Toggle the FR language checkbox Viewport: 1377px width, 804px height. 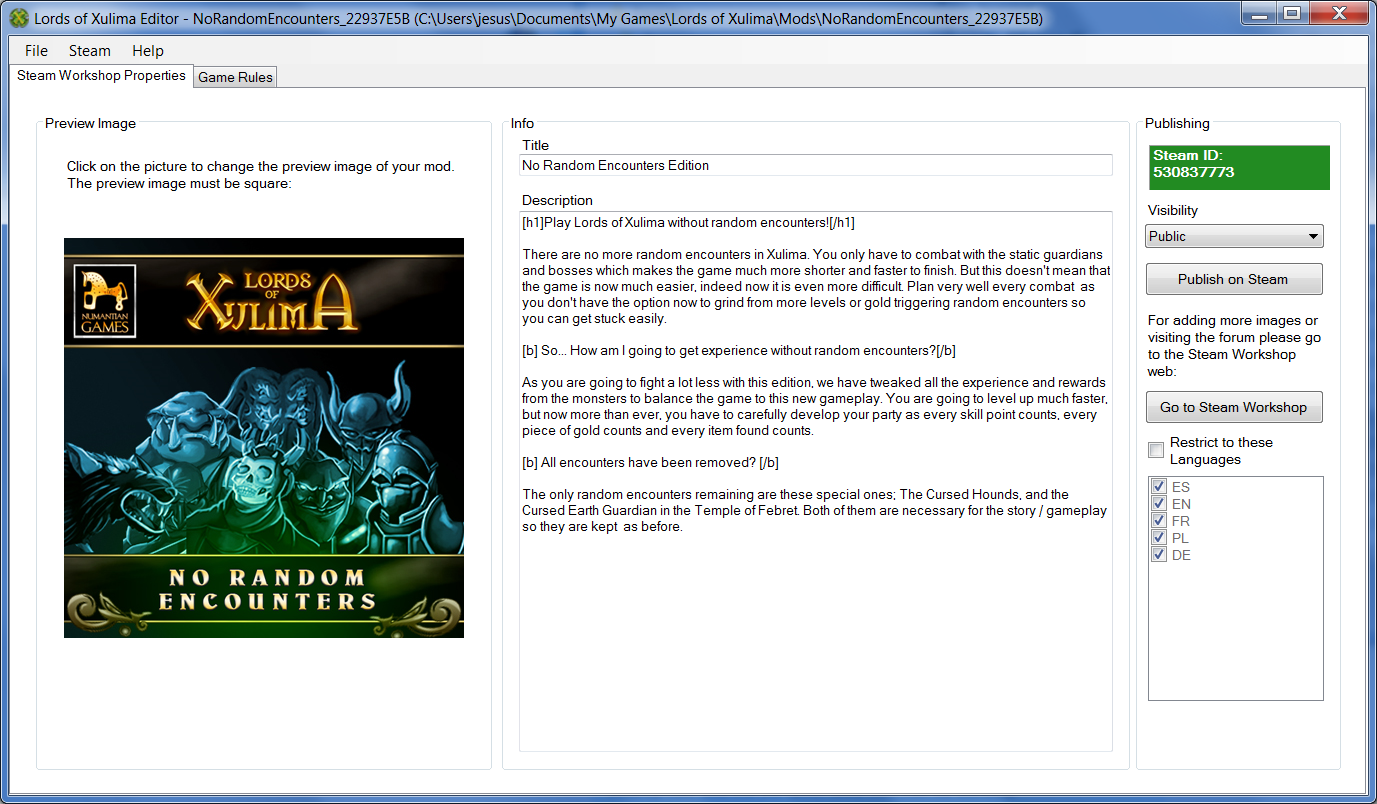1159,521
